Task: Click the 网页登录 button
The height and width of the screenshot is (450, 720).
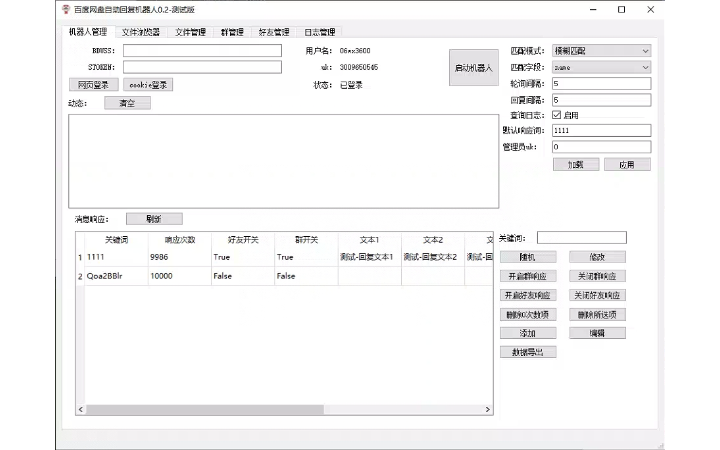Action: (x=94, y=85)
